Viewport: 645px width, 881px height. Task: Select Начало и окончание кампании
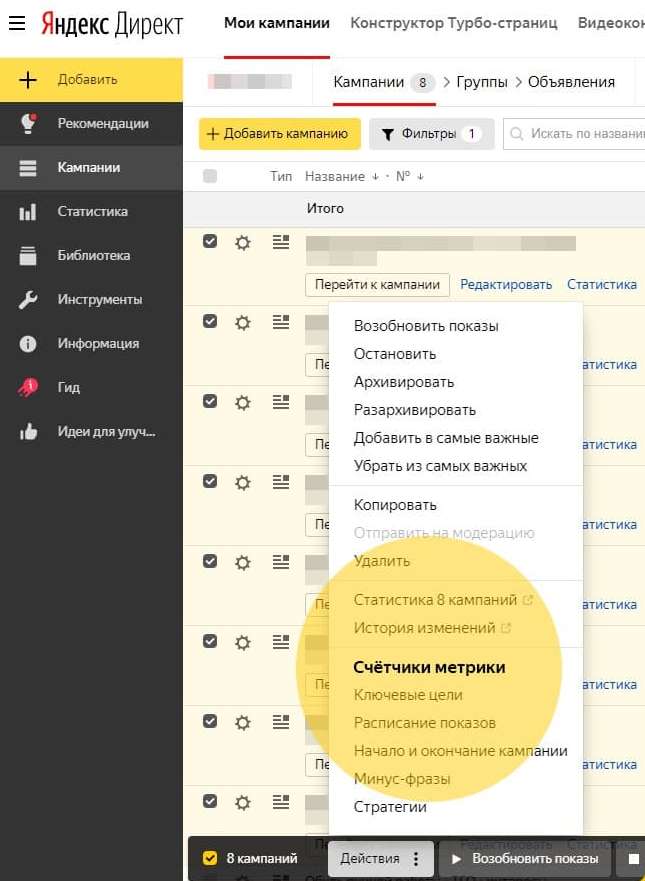click(461, 751)
